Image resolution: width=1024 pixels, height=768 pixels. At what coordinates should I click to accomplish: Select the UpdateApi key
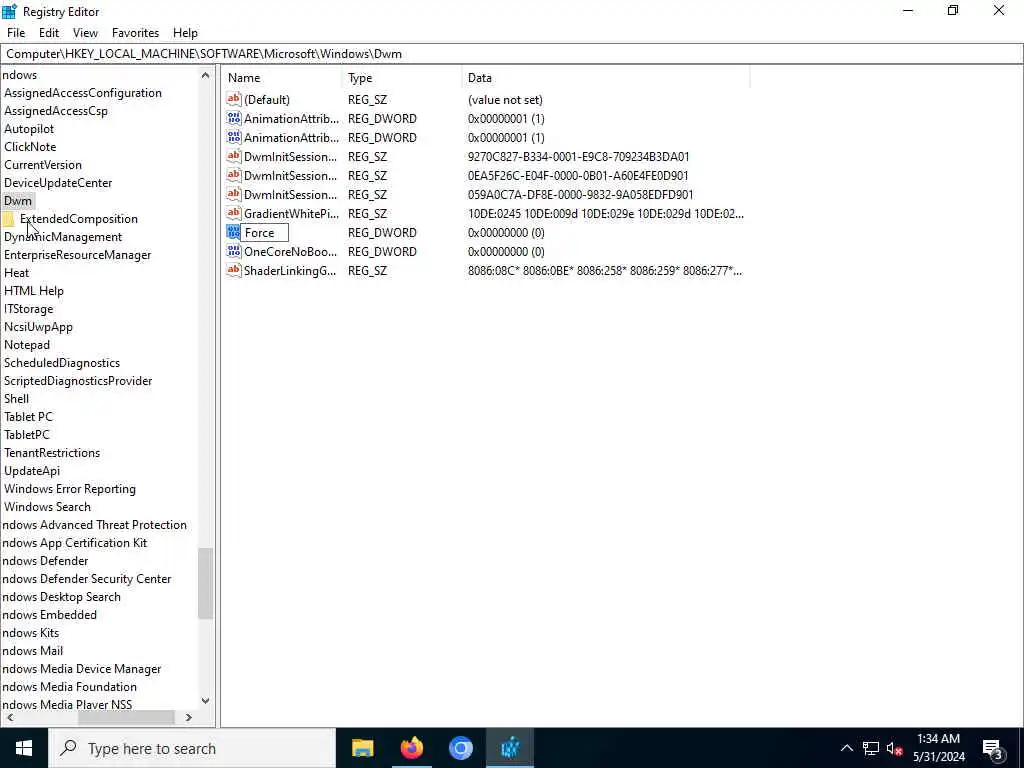(32, 471)
